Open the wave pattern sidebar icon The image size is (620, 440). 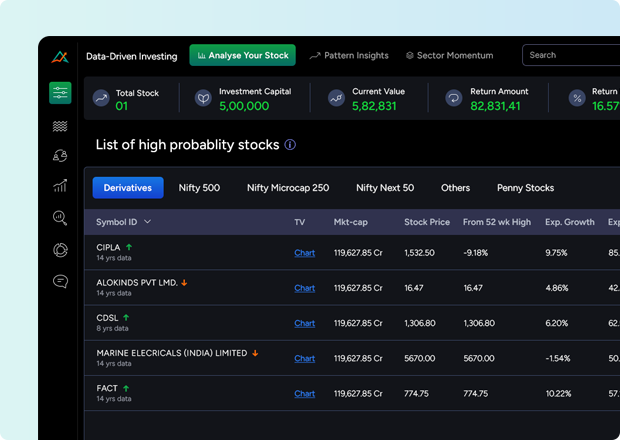coord(60,126)
